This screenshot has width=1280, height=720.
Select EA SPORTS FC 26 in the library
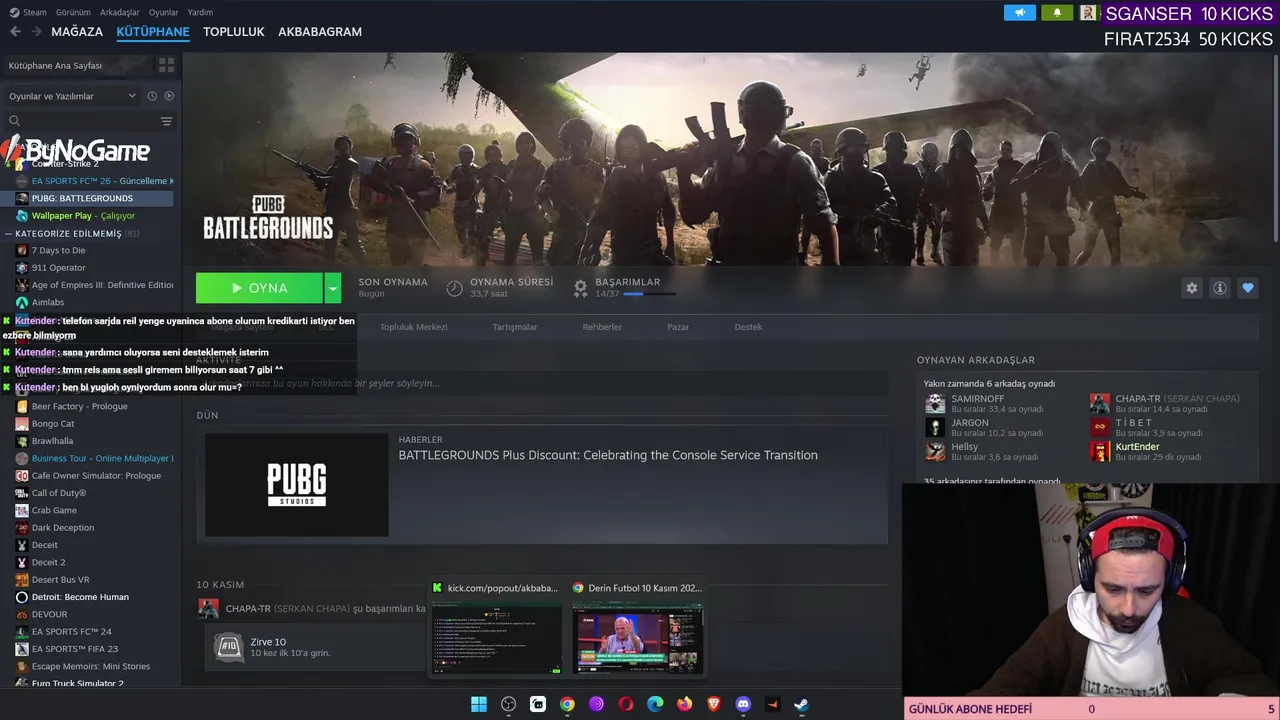tap(86, 181)
